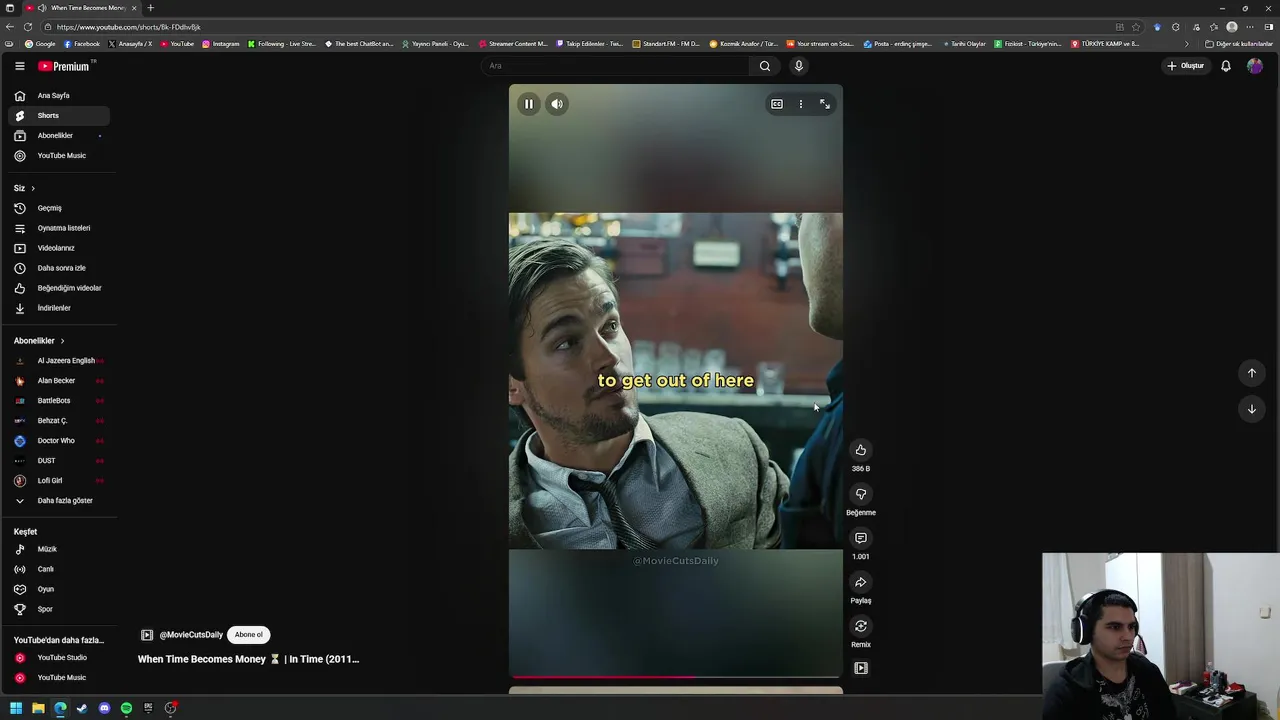Screen dimensions: 1280x720
Task: Open Behzat Ç. channel
Action: [x=59, y=421]
